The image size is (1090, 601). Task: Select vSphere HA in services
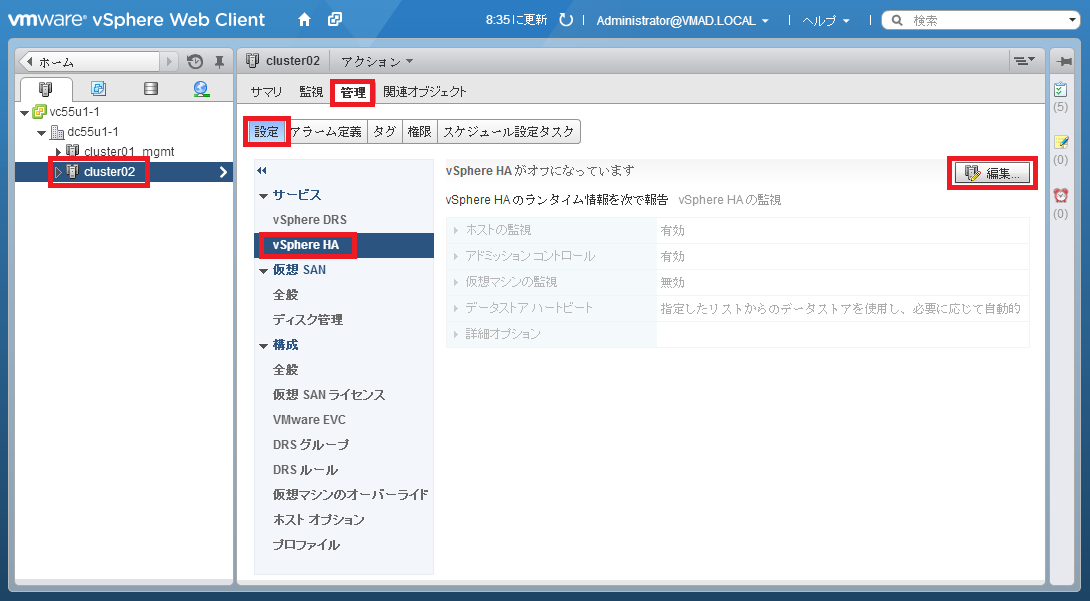344,245
